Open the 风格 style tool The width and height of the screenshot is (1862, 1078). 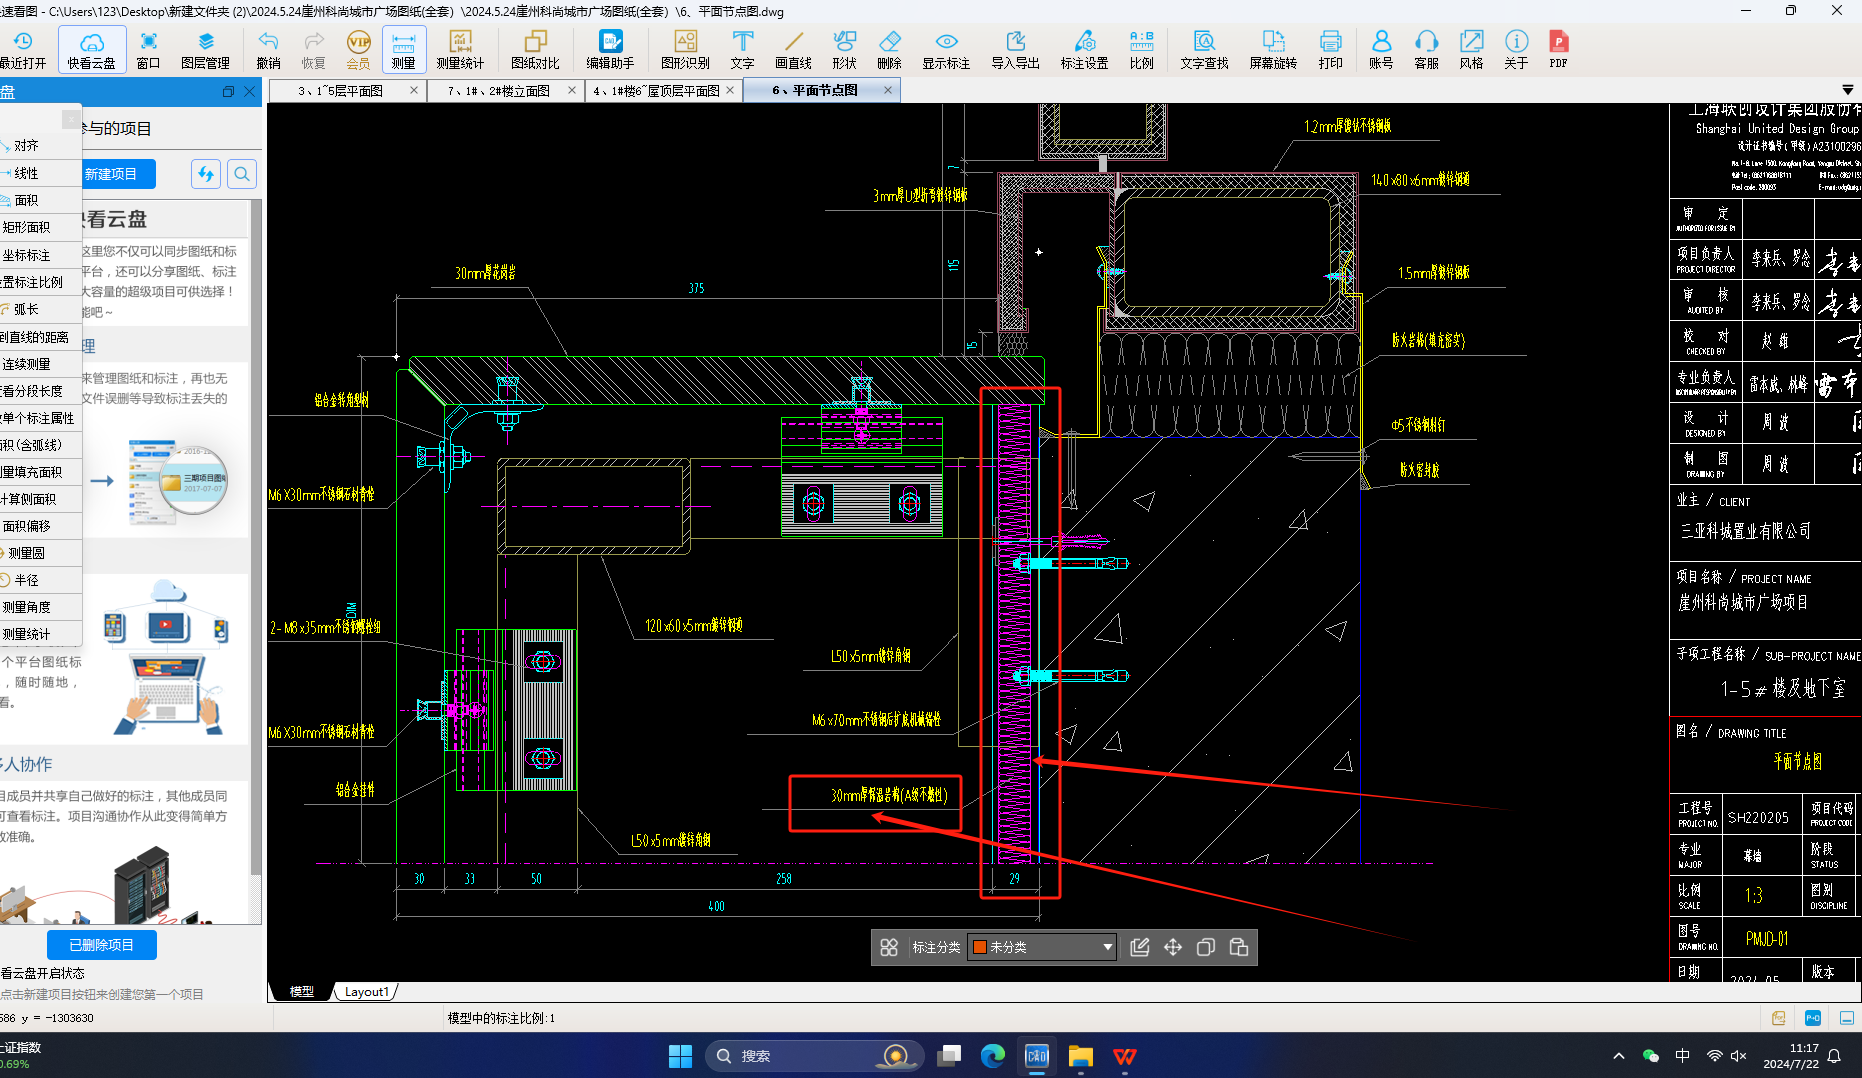(1471, 50)
